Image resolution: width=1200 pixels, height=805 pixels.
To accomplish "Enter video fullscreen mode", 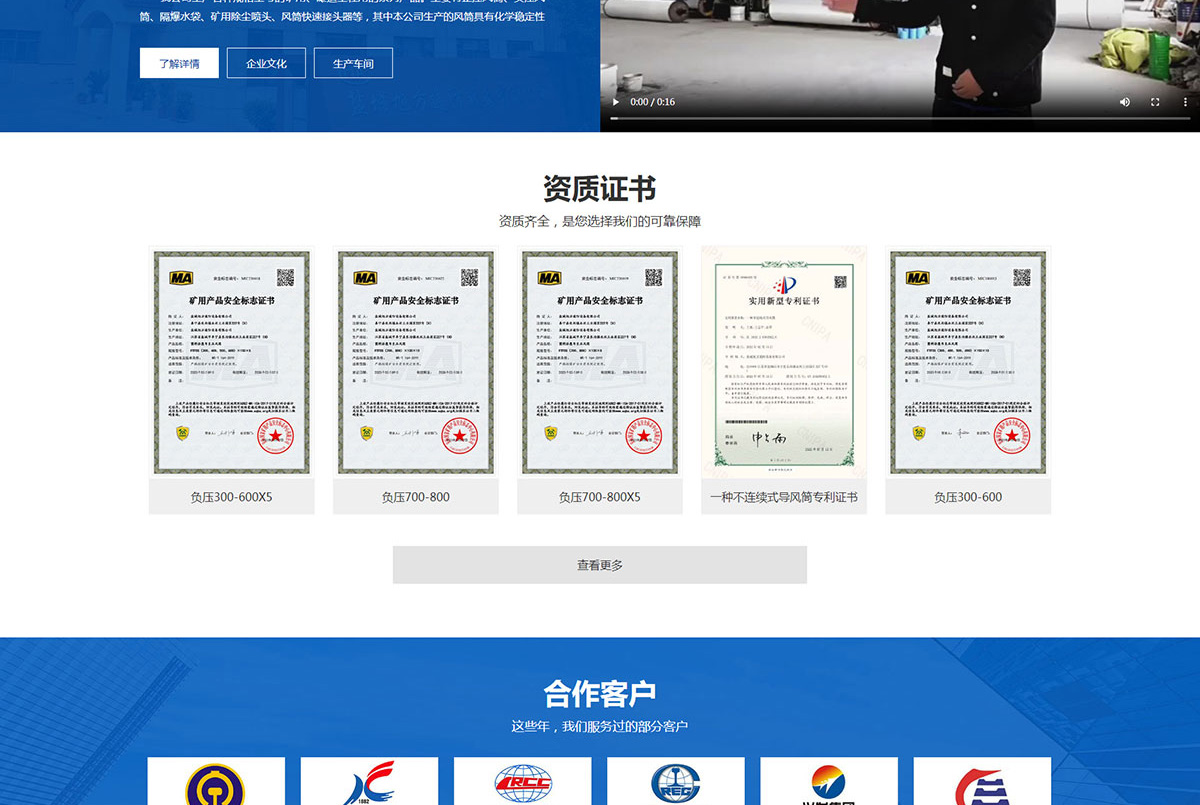I will (1155, 102).
